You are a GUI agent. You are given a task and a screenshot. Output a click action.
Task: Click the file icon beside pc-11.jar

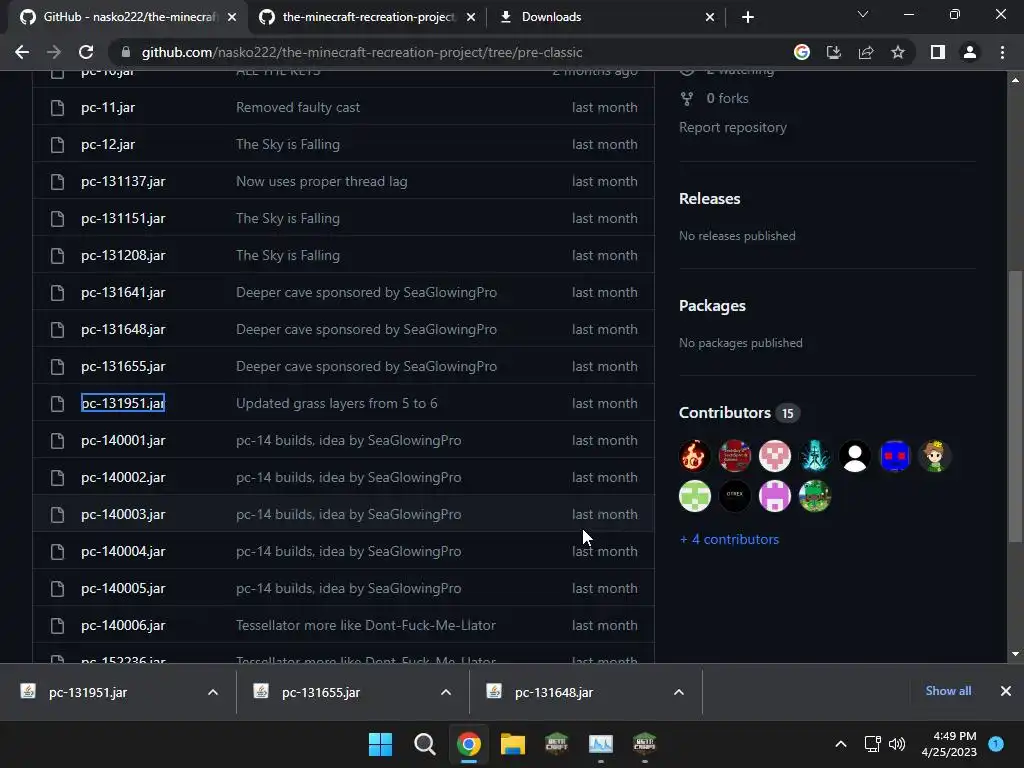click(x=57, y=108)
